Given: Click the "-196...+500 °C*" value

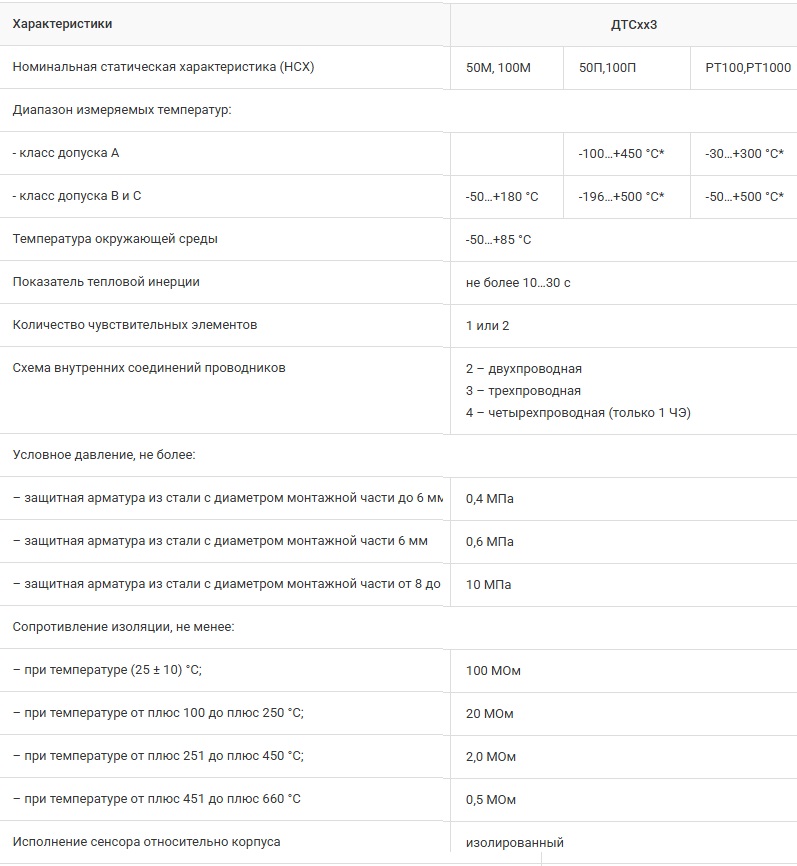Looking at the screenshot, I should (x=621, y=197).
